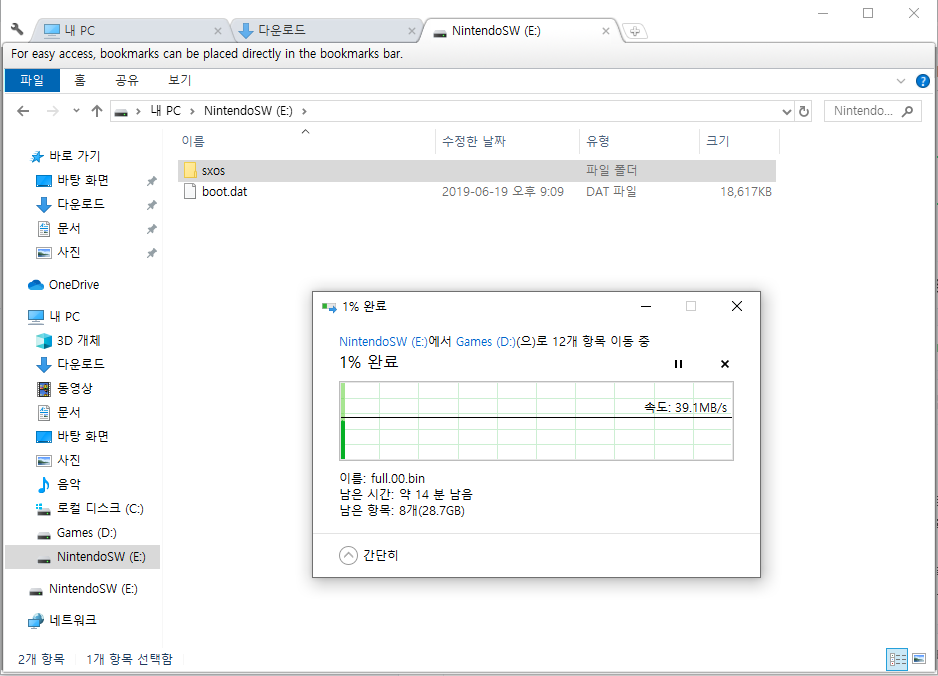Click full.00.bin file name text
938x676 pixels.
pyautogui.click(x=398, y=479)
